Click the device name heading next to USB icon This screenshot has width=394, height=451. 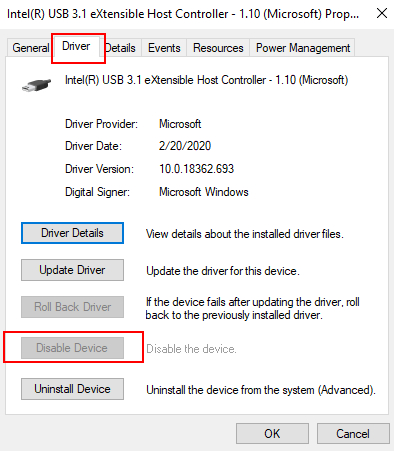[x=207, y=80]
